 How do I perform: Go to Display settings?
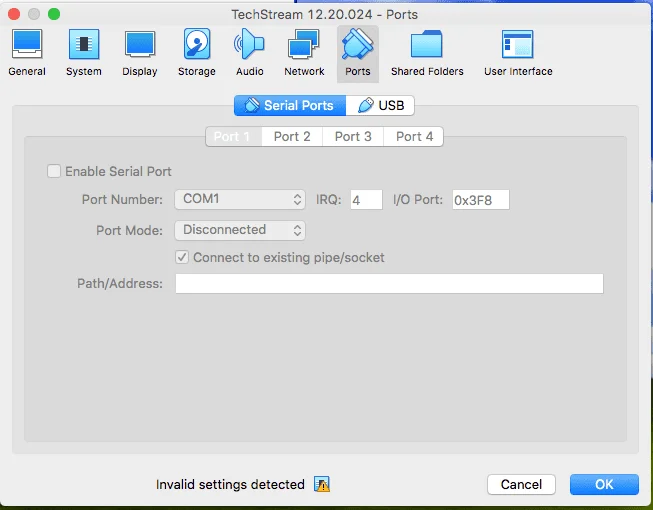(x=140, y=52)
